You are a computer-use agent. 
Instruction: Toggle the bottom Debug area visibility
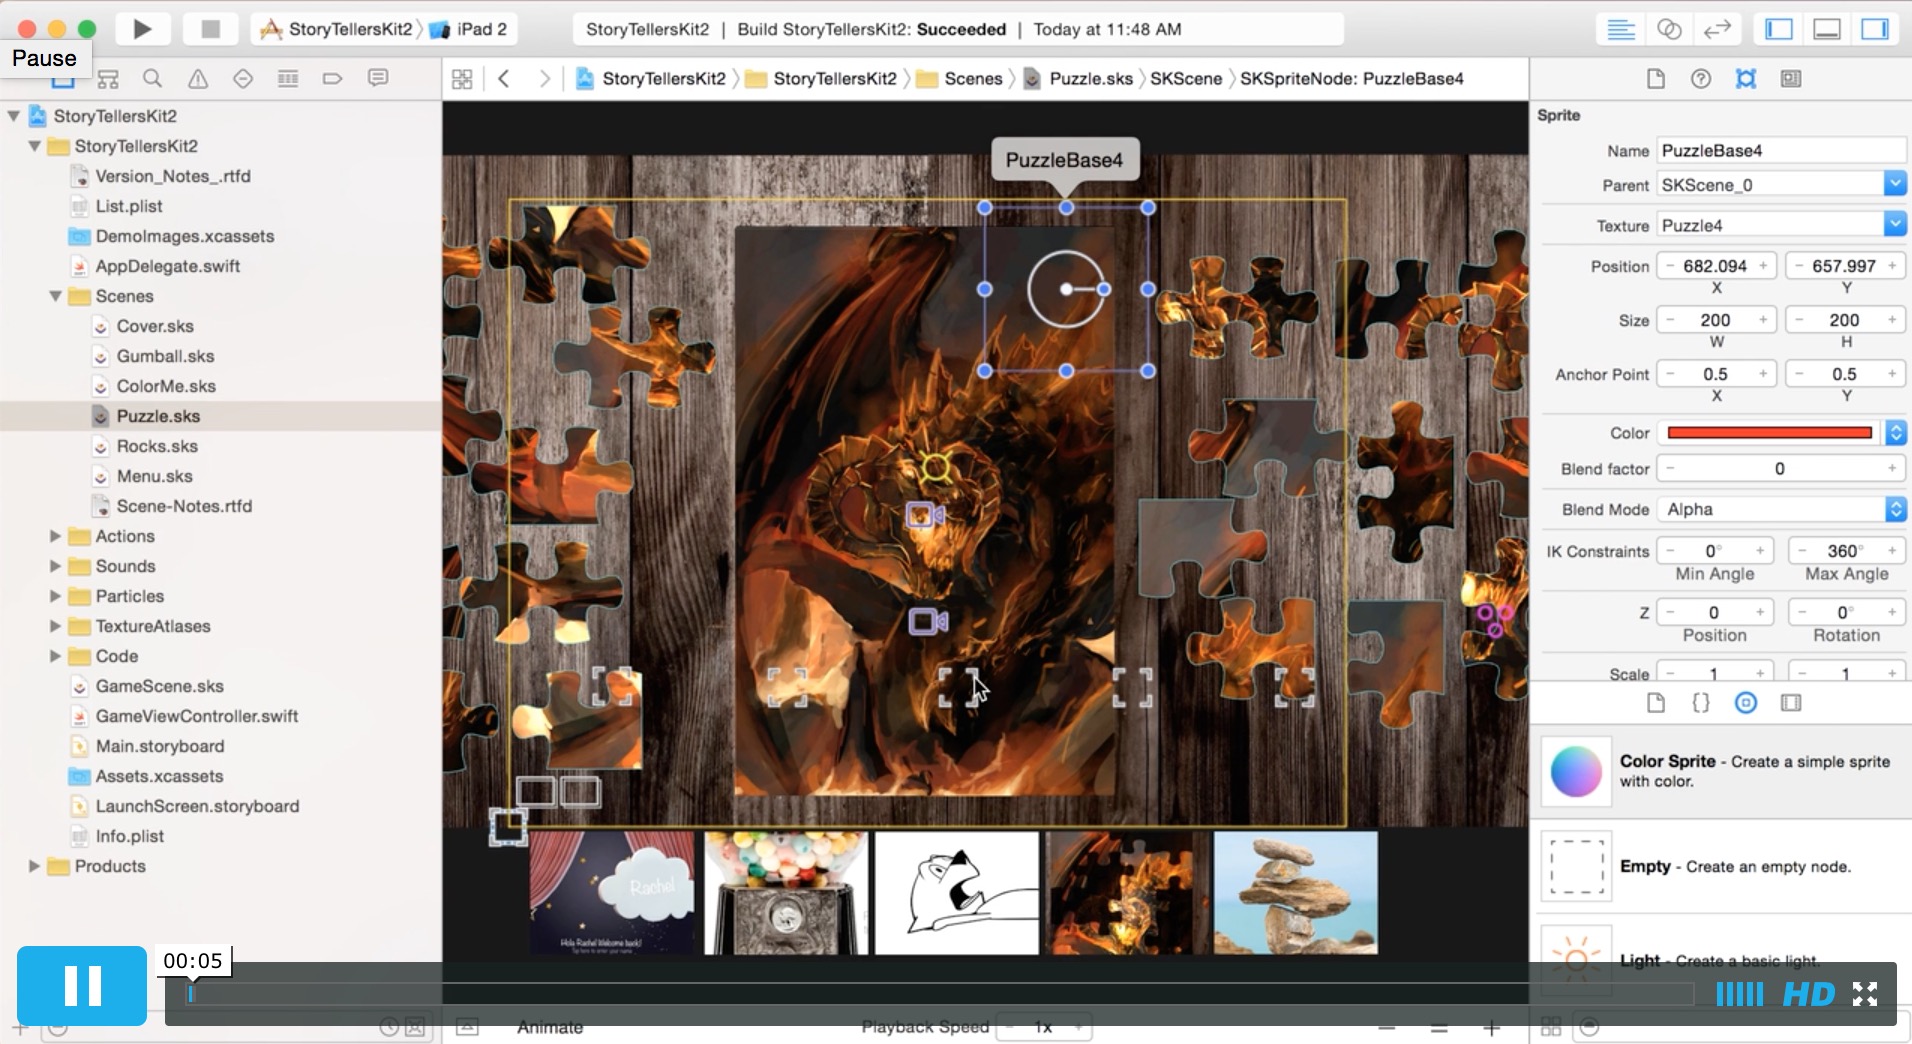(x=1827, y=29)
